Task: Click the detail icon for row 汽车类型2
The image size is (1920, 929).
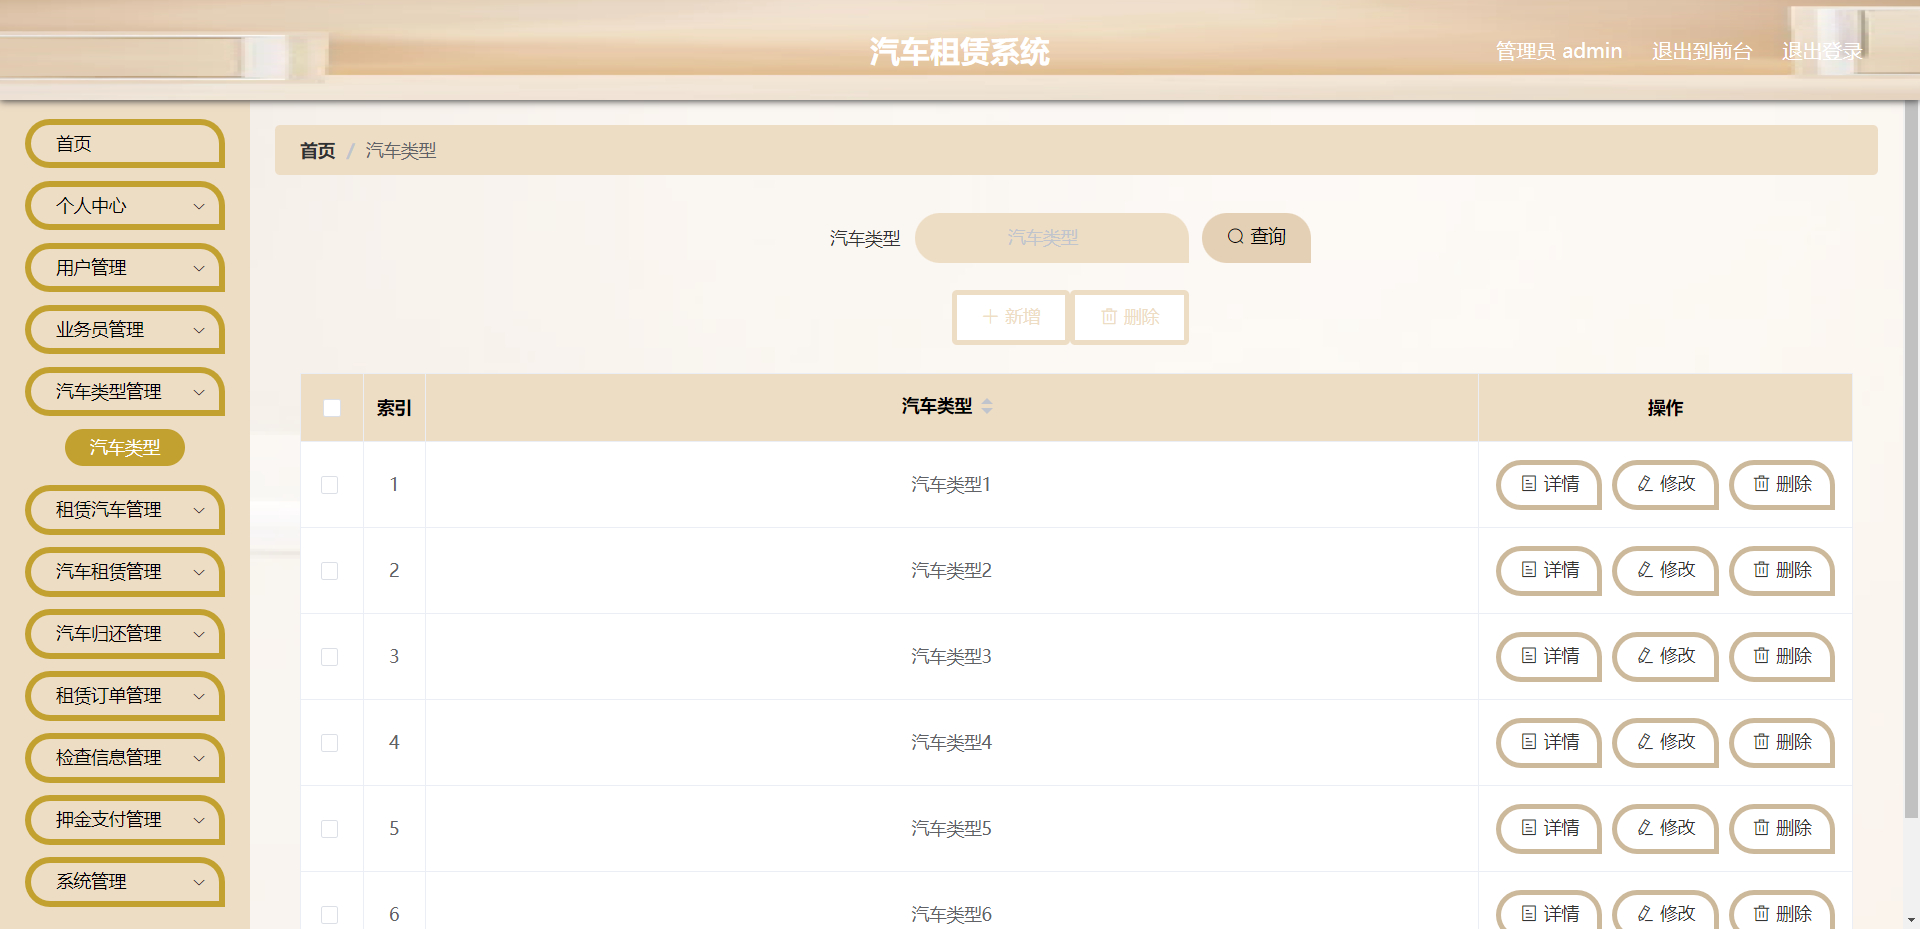Action: pyautogui.click(x=1529, y=570)
